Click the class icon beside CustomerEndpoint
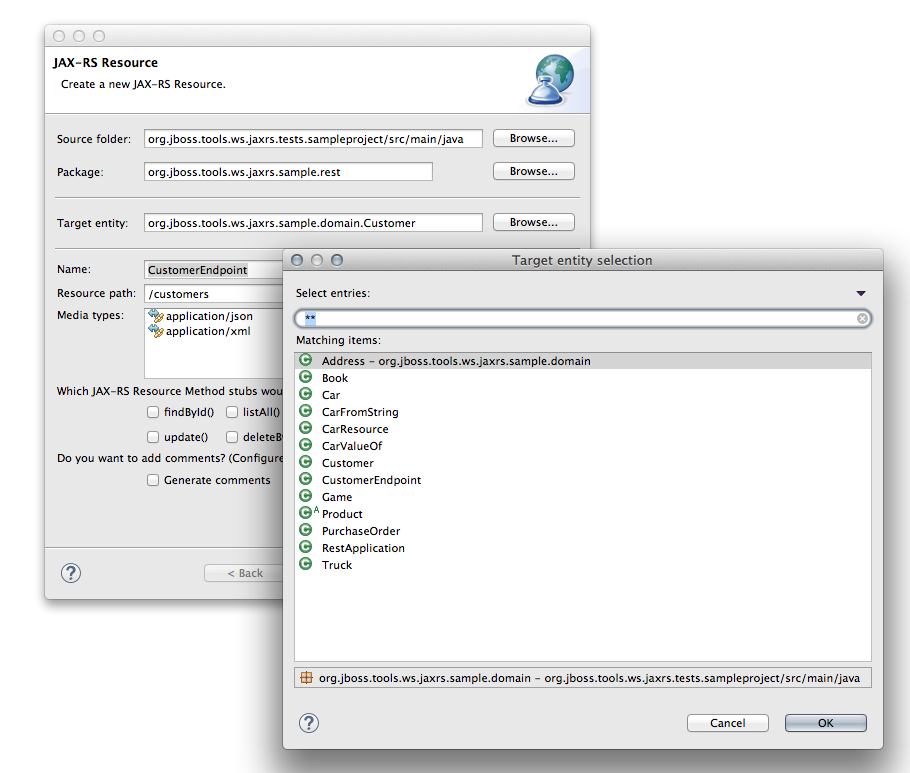The image size is (910, 773). point(305,479)
